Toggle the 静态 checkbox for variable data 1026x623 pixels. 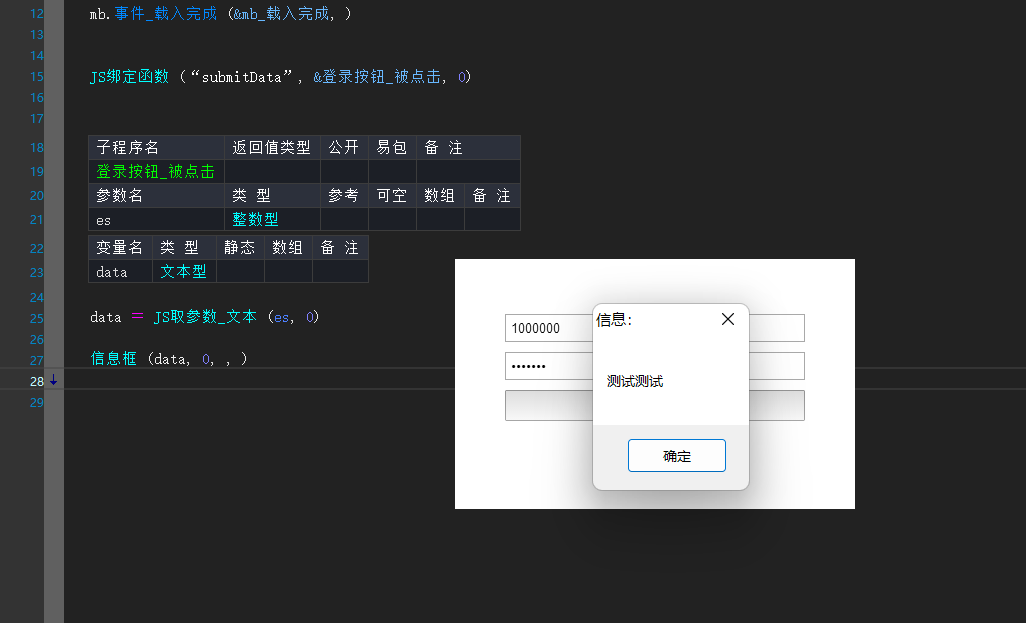point(239,271)
